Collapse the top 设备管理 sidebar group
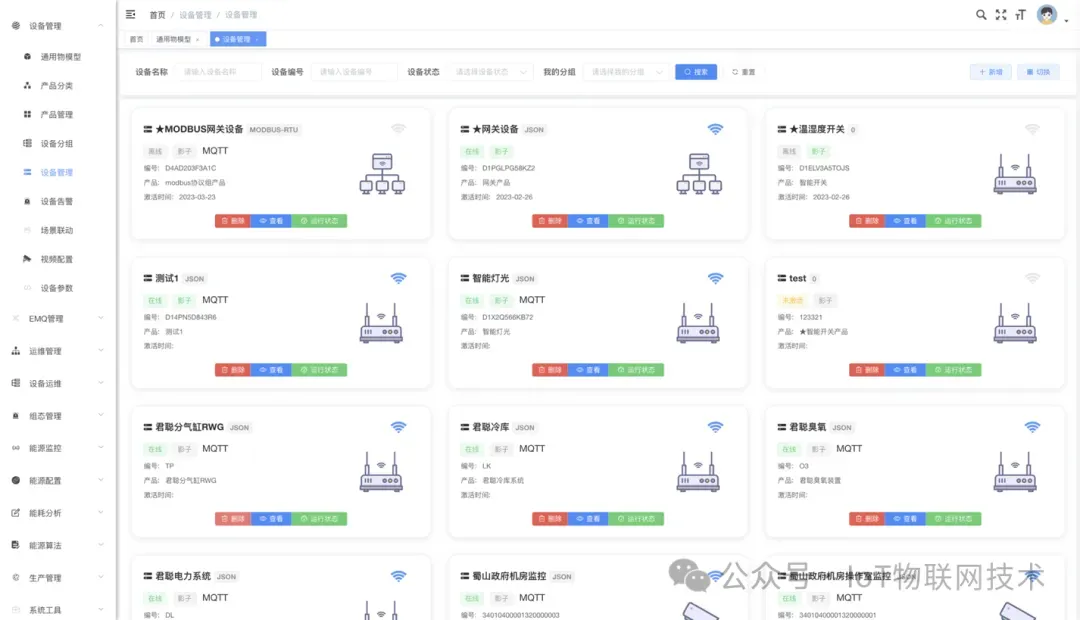The image size is (1080, 620). tap(58, 25)
